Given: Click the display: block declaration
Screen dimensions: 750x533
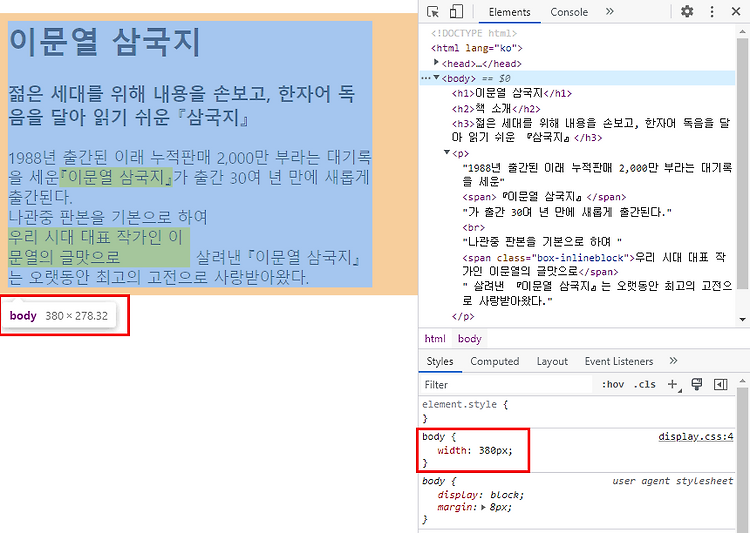Looking at the screenshot, I should [x=480, y=495].
